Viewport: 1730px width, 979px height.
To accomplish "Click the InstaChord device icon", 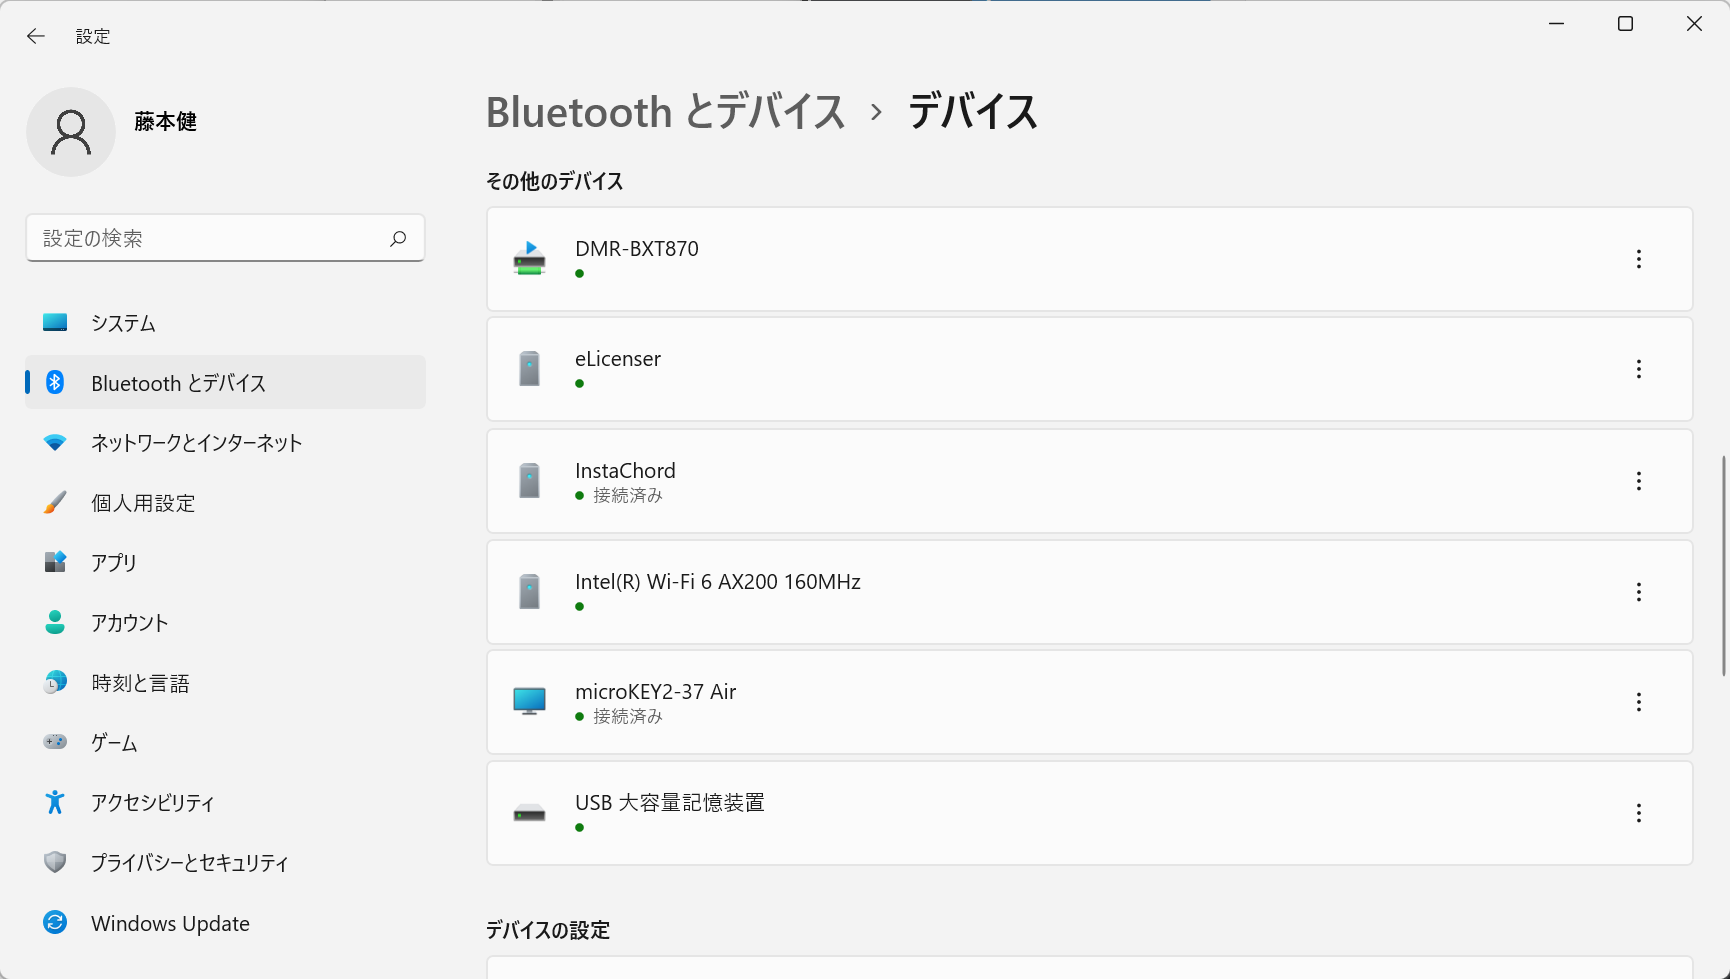I will coord(529,481).
